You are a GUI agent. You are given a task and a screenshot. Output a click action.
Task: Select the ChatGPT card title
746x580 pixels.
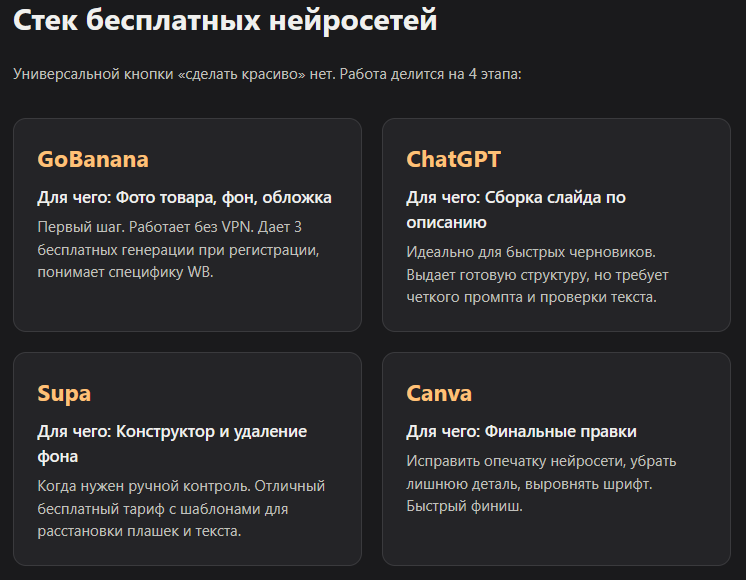pos(453,159)
